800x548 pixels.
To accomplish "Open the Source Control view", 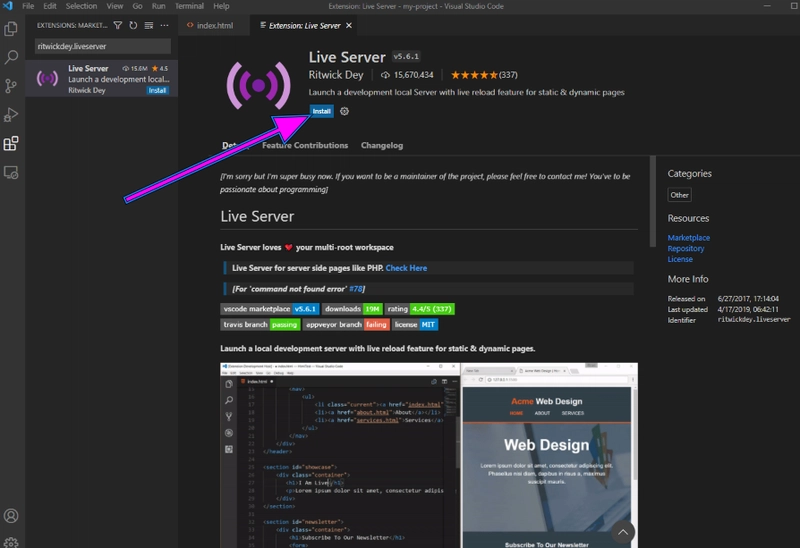I will coord(11,86).
